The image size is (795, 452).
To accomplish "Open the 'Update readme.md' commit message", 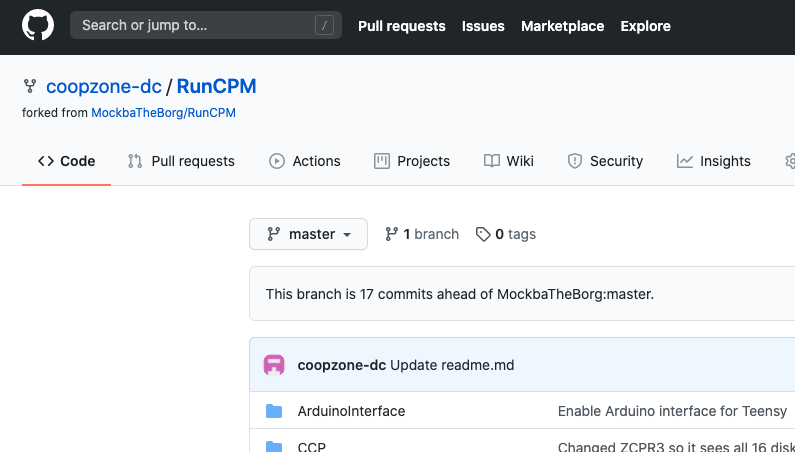I will tap(452, 365).
